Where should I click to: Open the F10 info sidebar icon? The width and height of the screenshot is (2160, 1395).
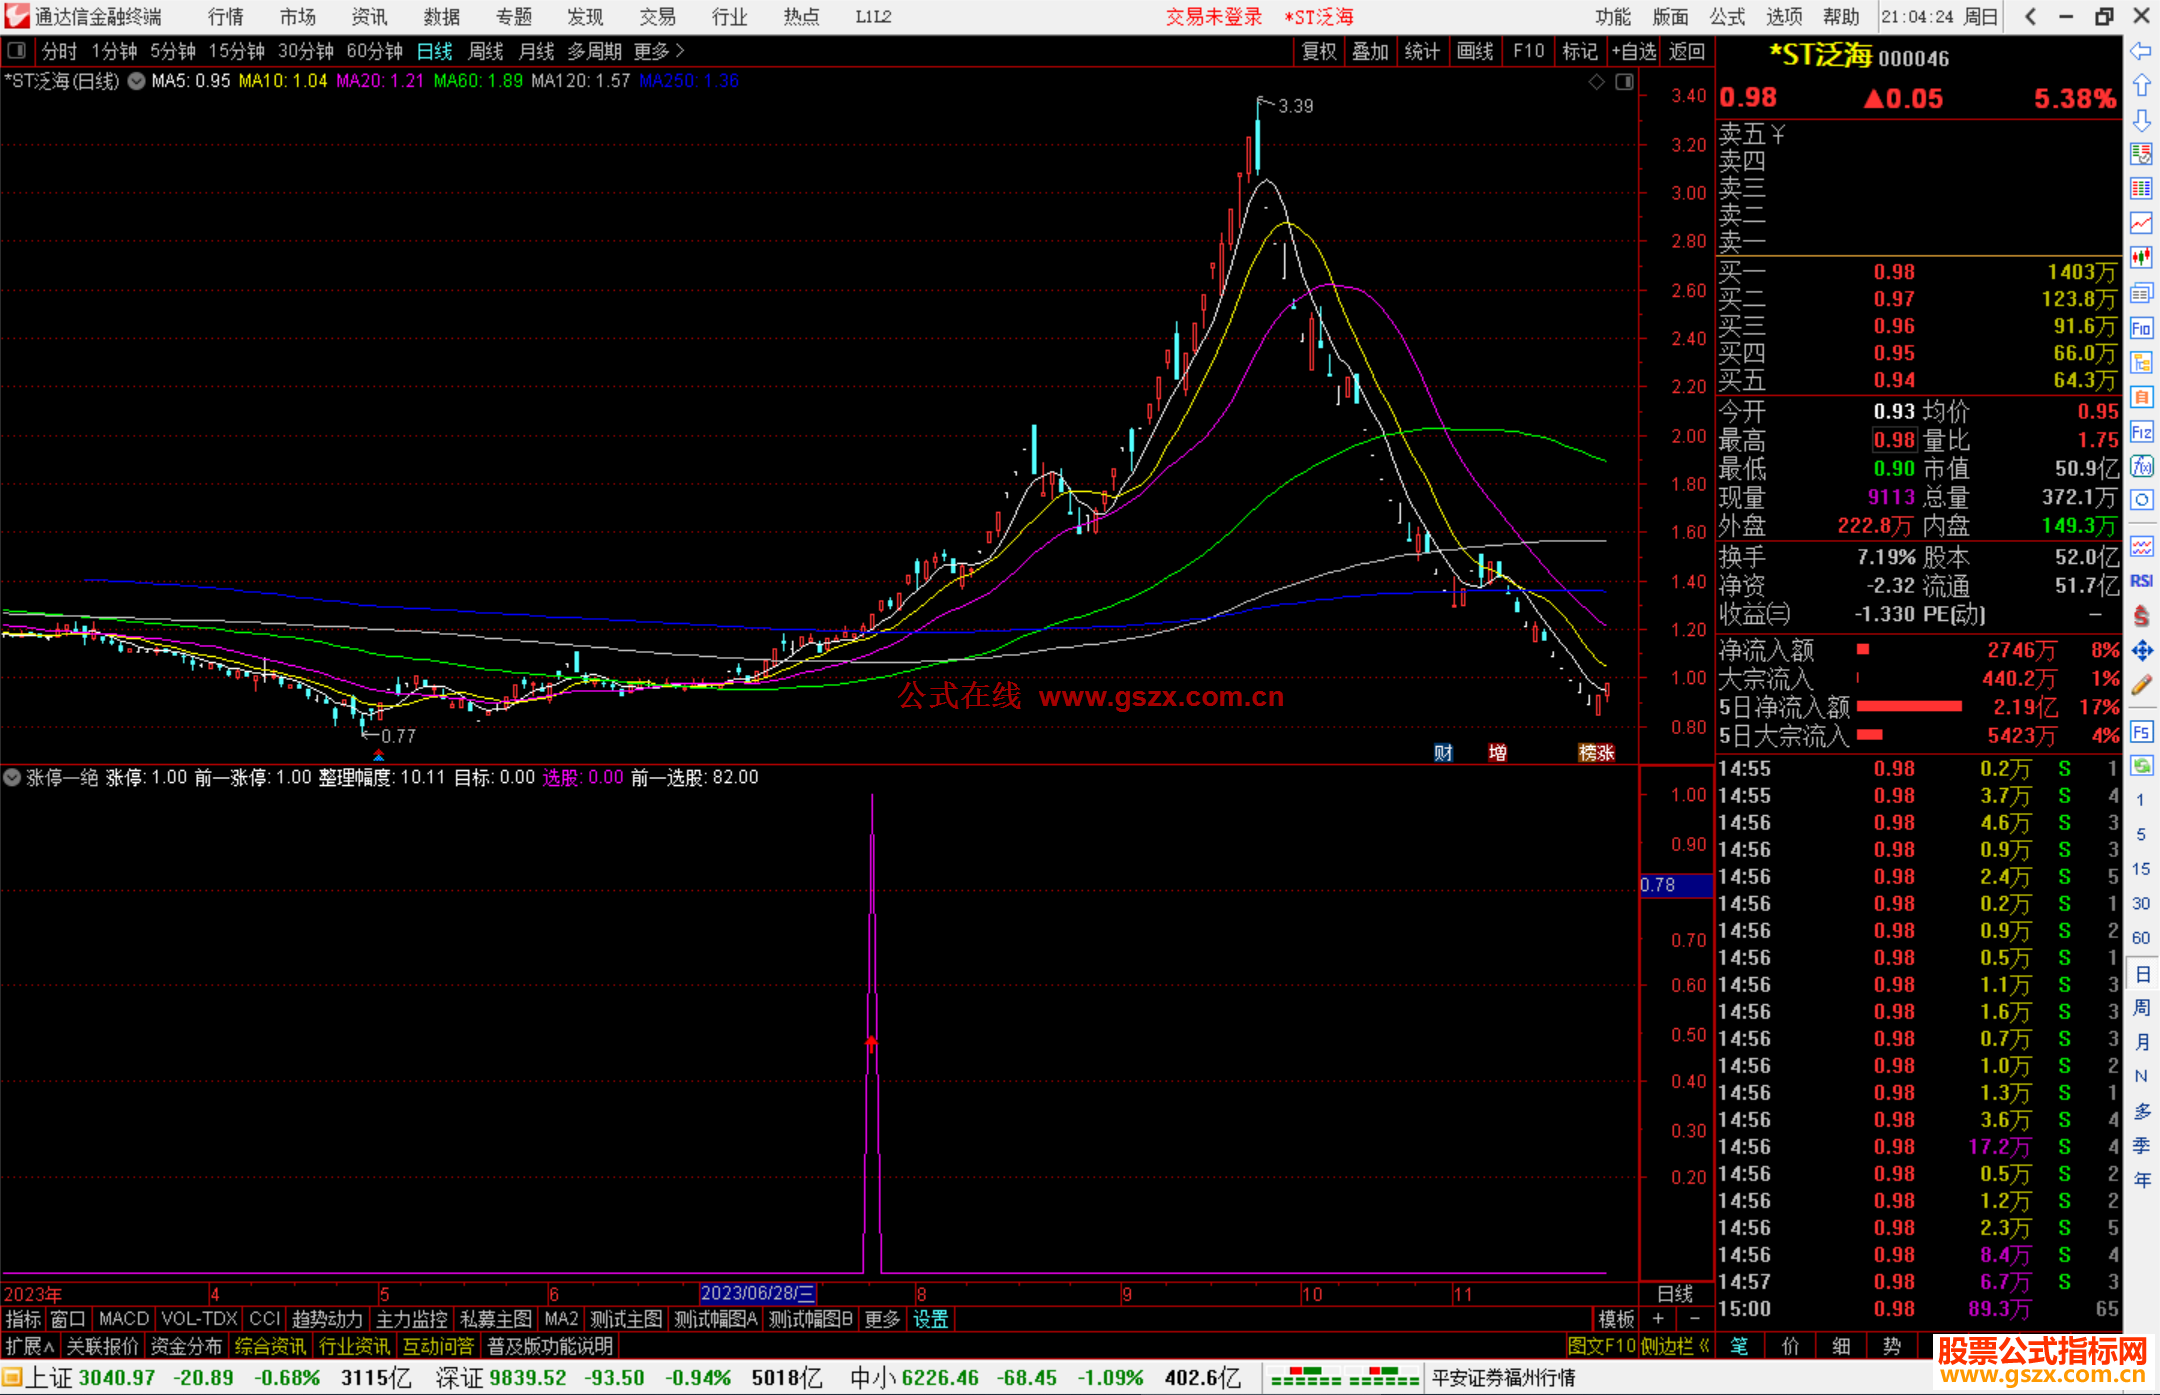pyautogui.click(x=2141, y=328)
